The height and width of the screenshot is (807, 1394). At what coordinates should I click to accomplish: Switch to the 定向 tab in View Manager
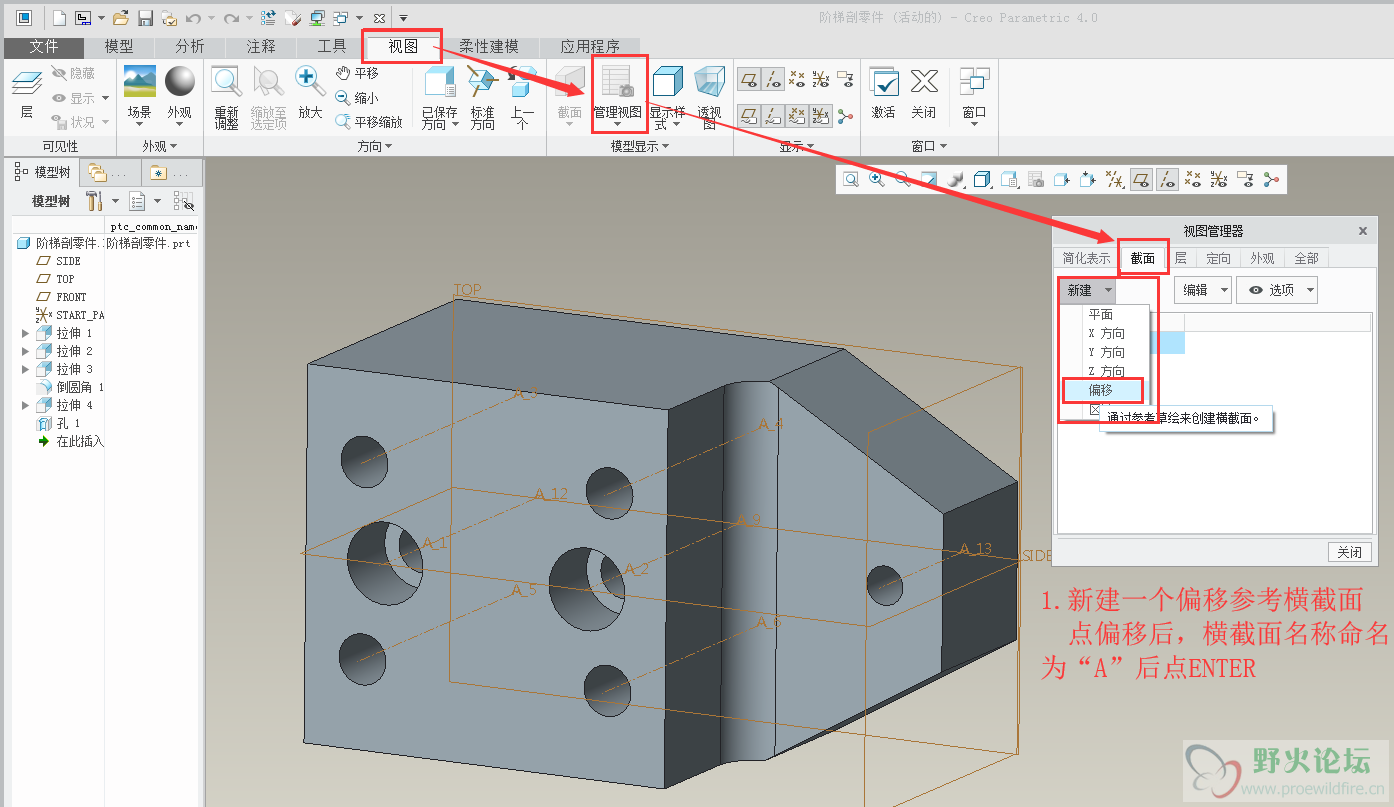(x=1218, y=258)
